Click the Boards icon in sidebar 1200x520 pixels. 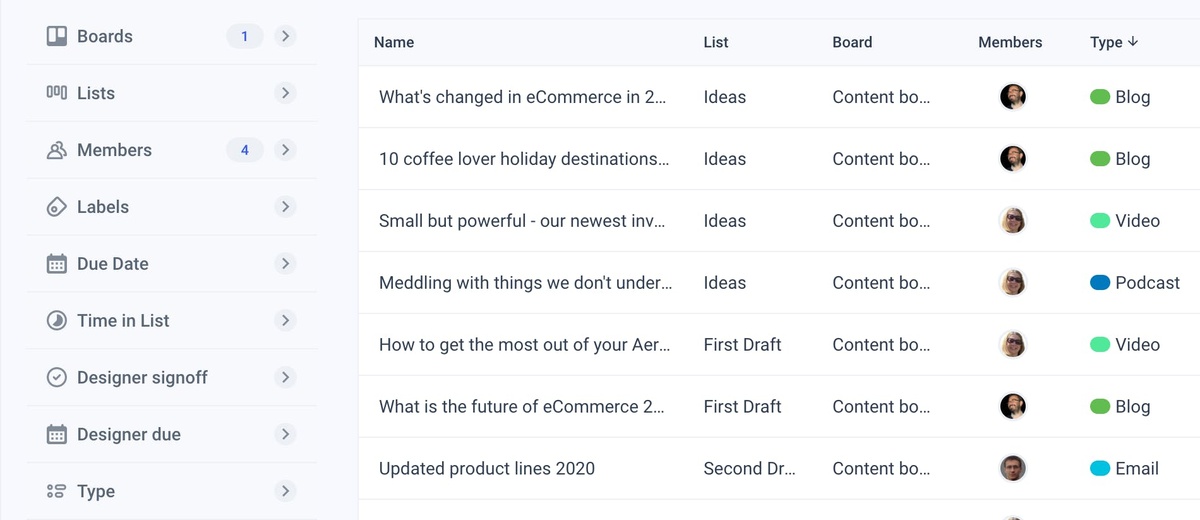click(57, 36)
